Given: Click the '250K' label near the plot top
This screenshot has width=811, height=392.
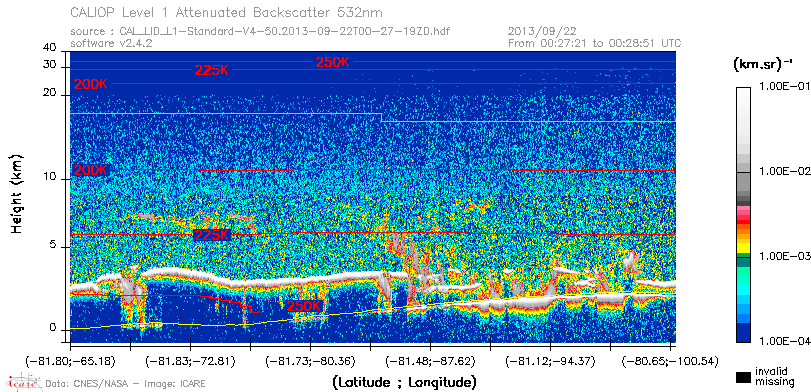Looking at the screenshot, I should pyautogui.click(x=333, y=62).
